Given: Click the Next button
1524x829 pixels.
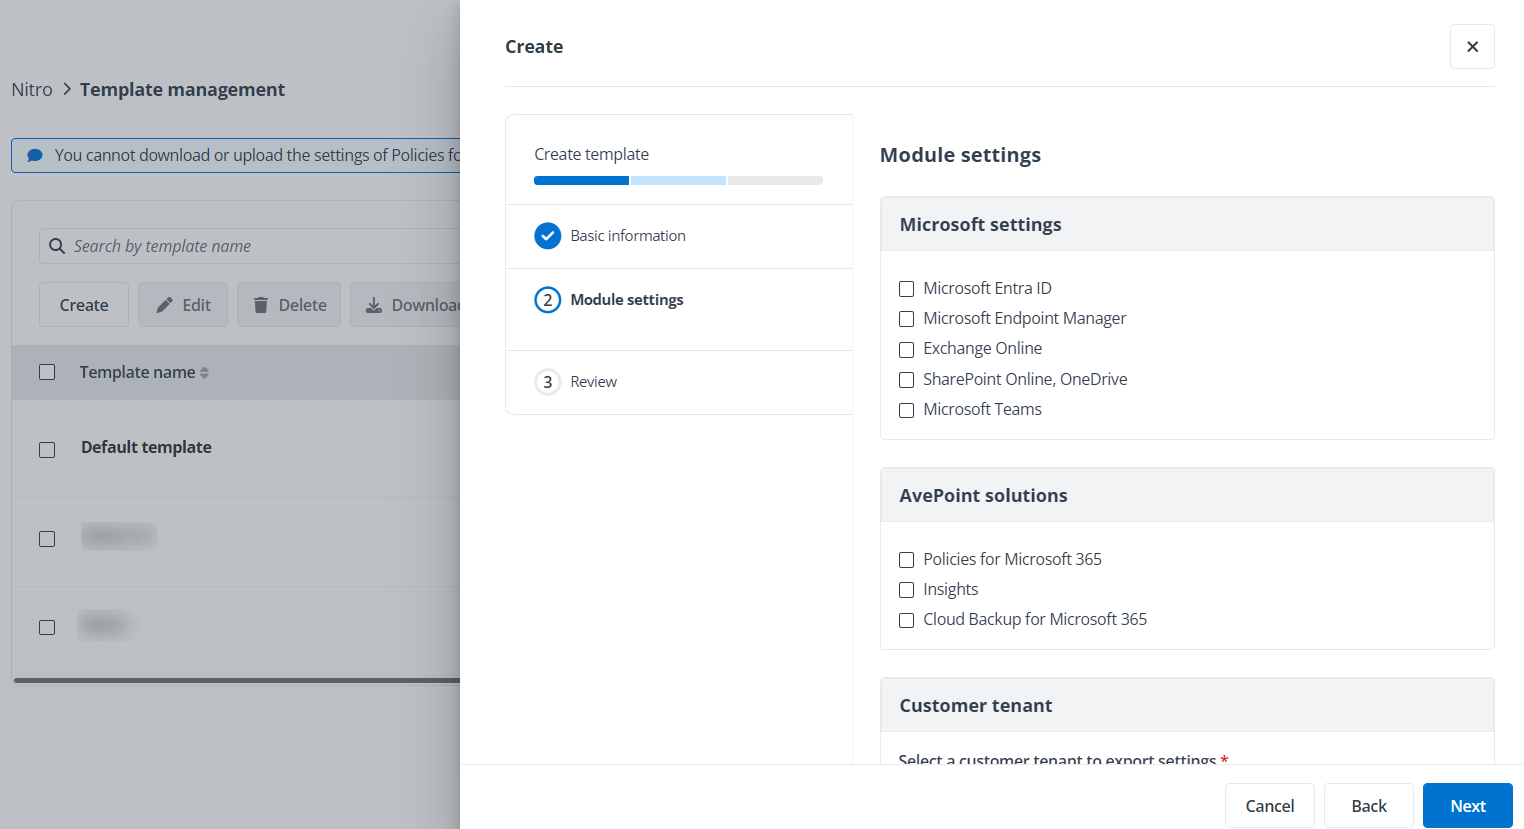Looking at the screenshot, I should pos(1468,806).
